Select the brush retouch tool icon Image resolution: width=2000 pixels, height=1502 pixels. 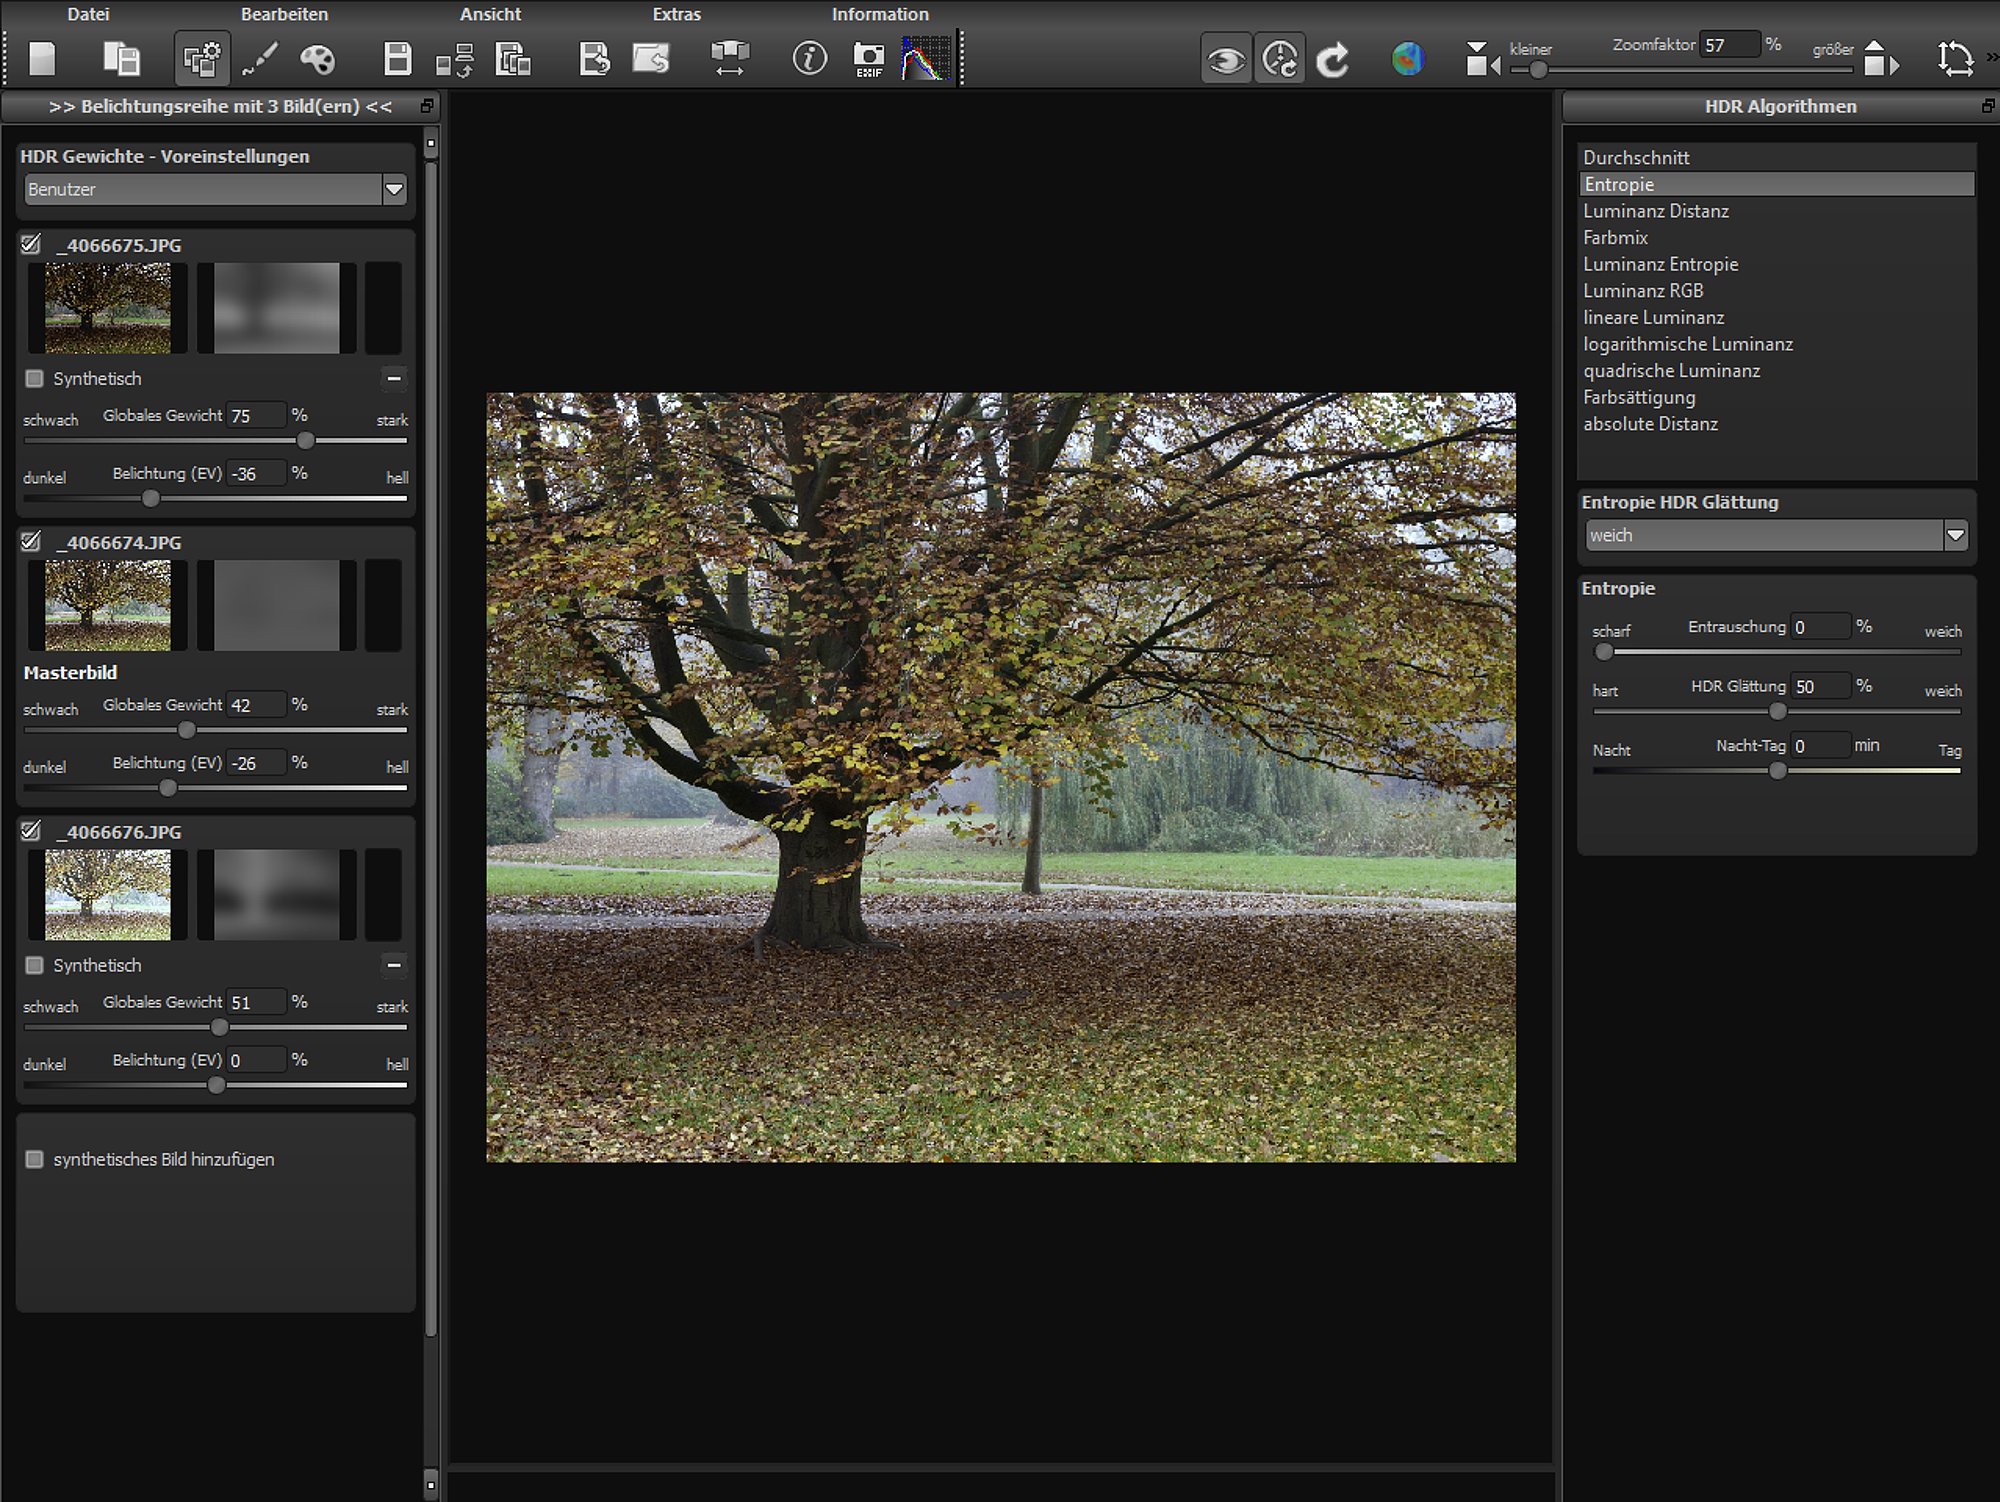click(x=260, y=59)
